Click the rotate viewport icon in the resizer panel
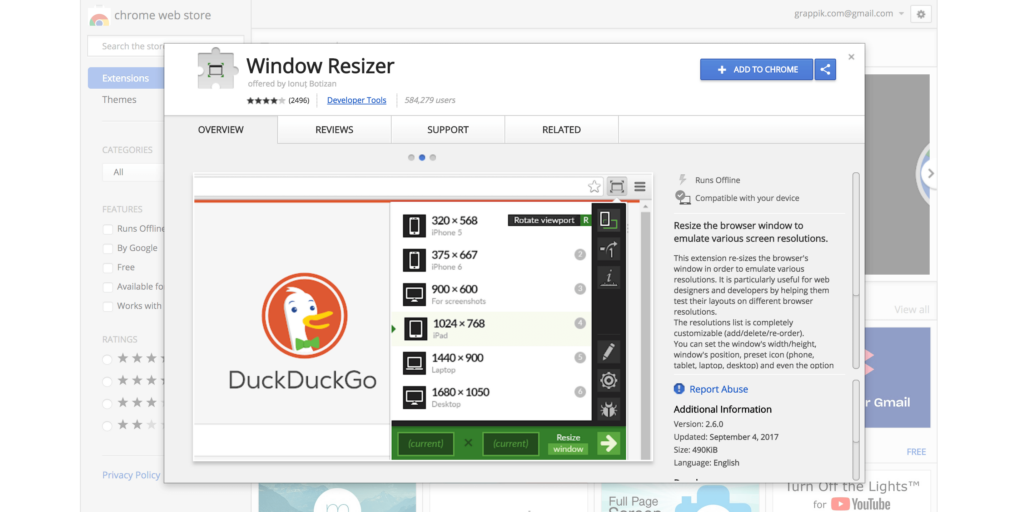 click(608, 250)
